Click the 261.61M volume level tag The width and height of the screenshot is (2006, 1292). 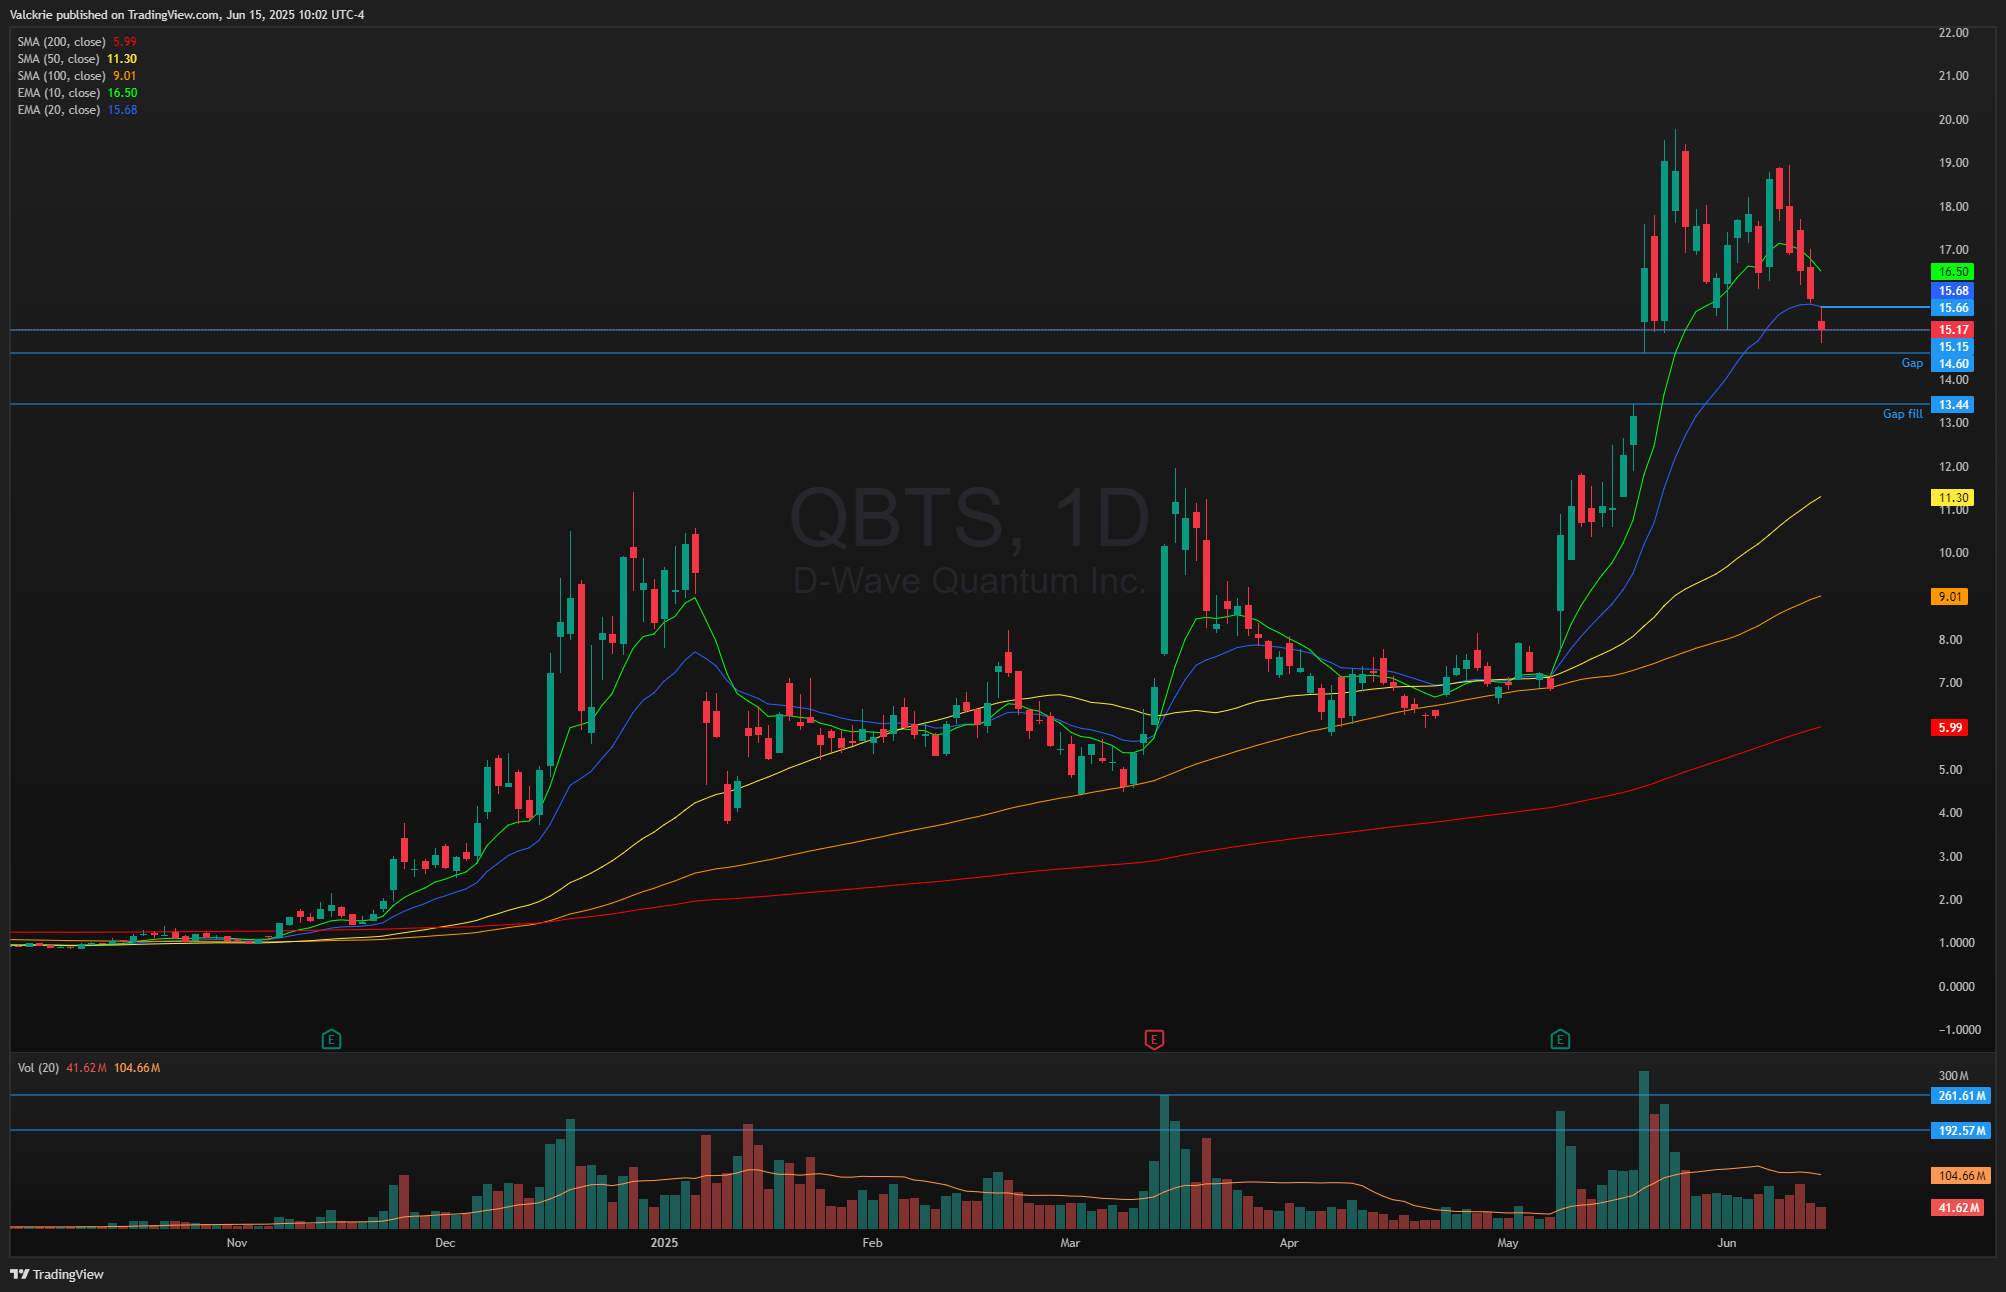pyautogui.click(x=1960, y=1096)
